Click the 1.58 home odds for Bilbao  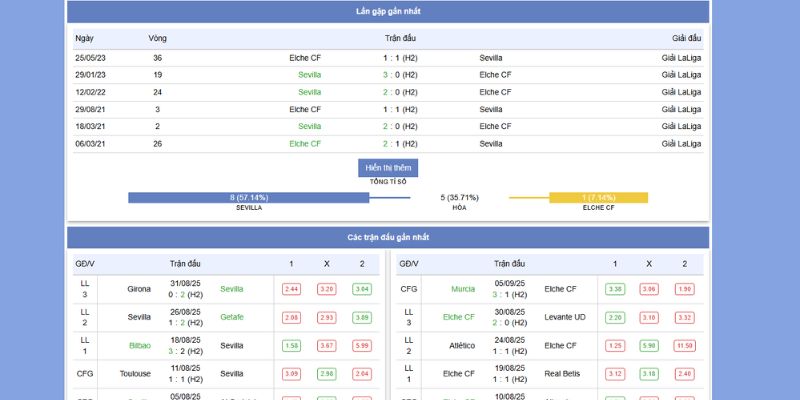click(291, 345)
